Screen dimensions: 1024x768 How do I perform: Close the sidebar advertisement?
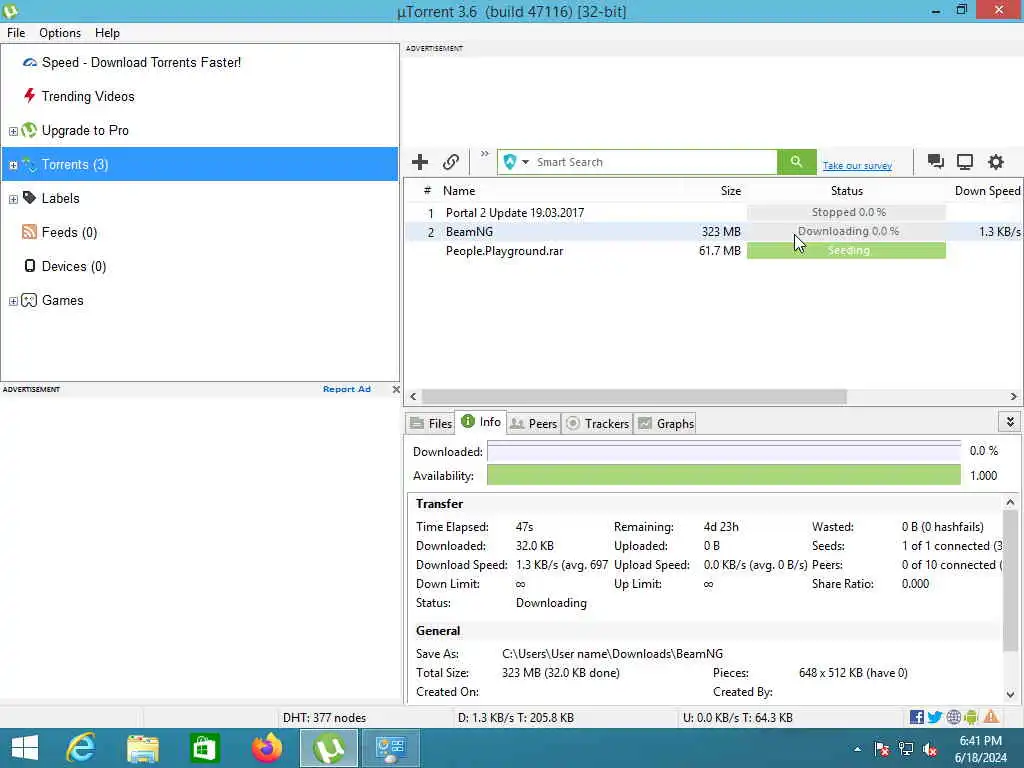pyautogui.click(x=396, y=389)
